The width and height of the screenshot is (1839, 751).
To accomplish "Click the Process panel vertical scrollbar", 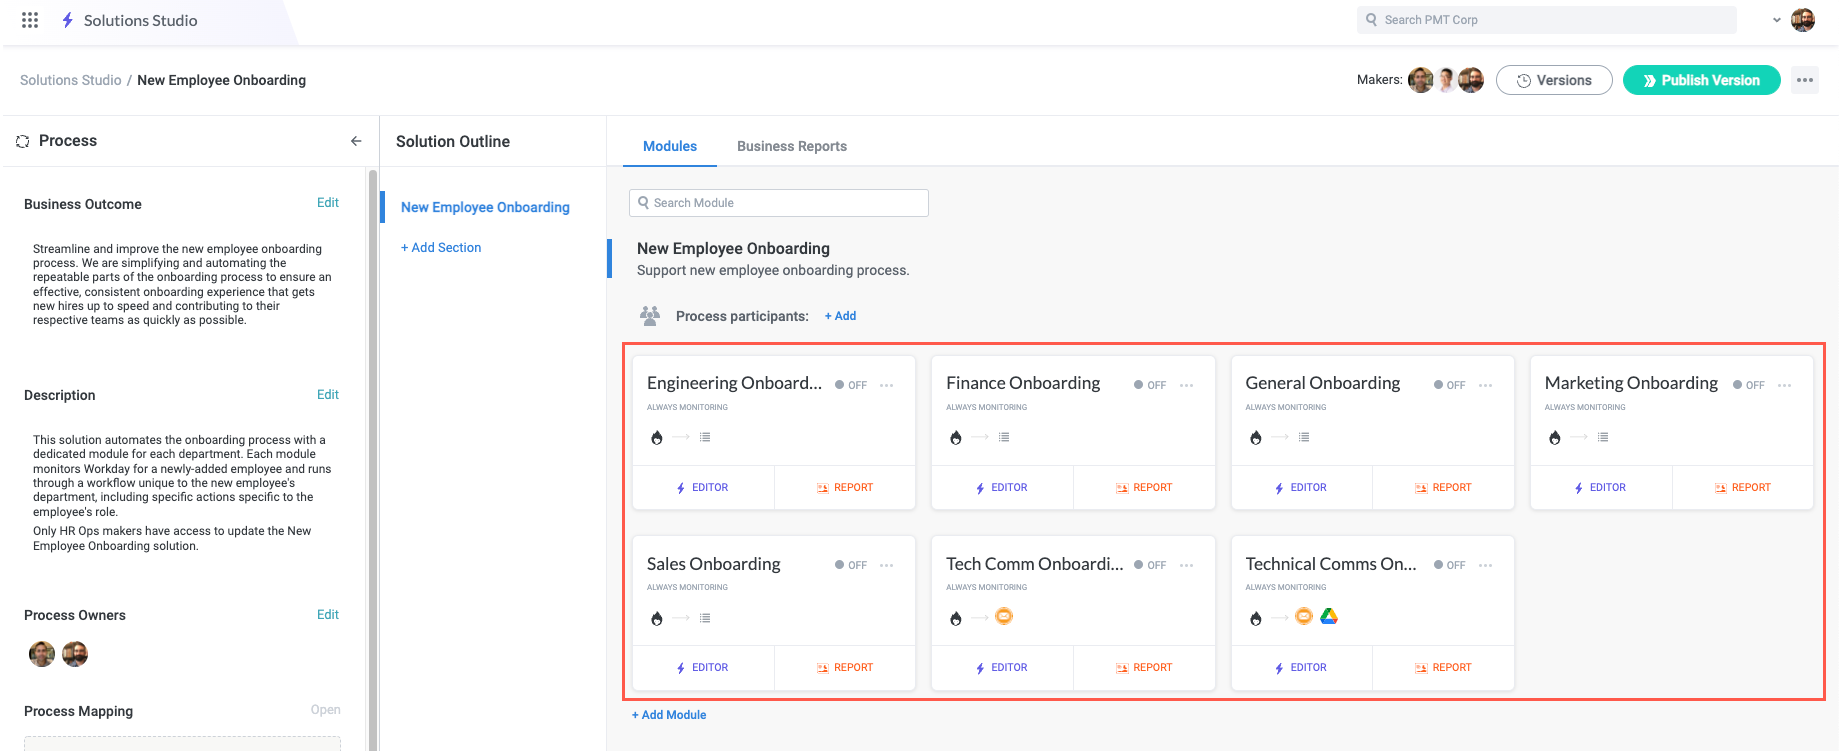I will pos(373,450).
